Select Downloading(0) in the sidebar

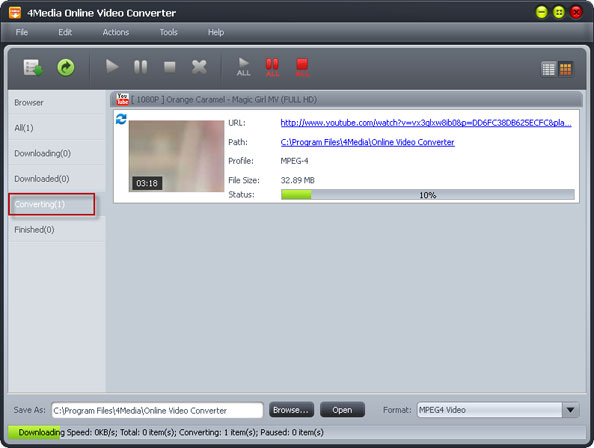pos(56,153)
